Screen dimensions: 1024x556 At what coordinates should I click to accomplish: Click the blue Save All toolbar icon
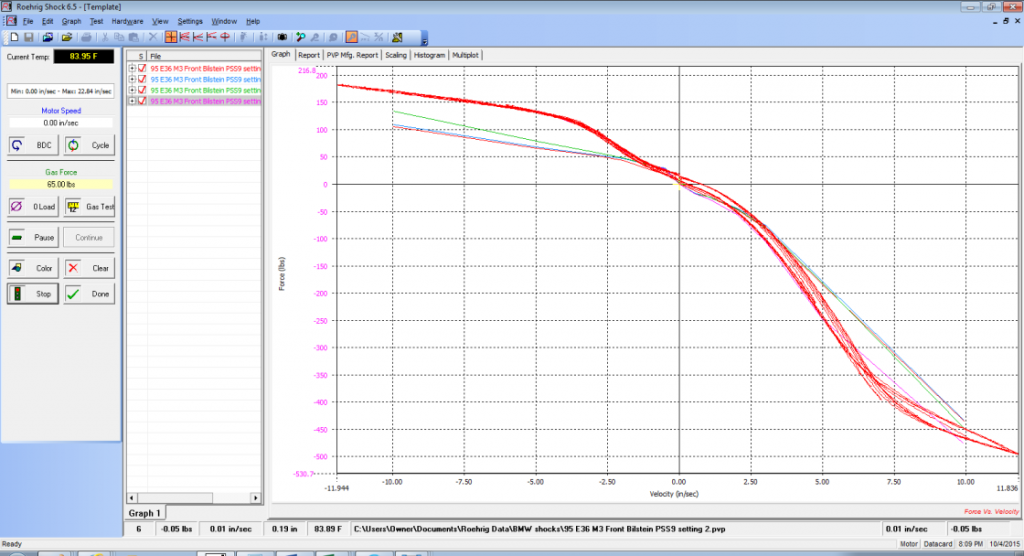(x=48, y=37)
